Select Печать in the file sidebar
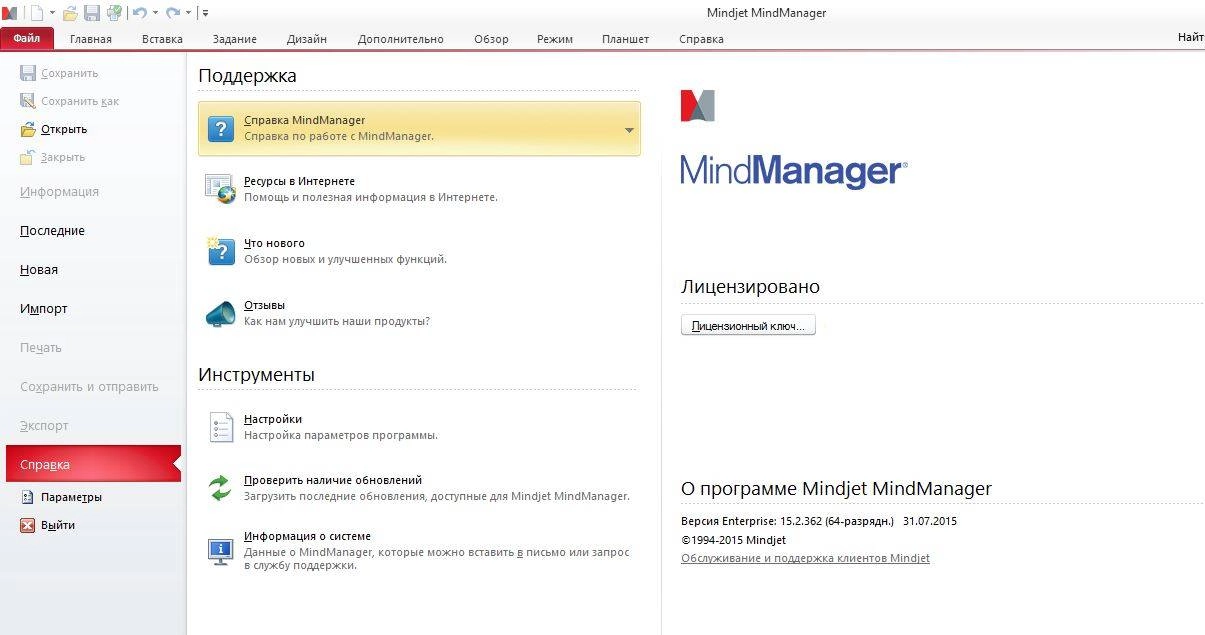 click(x=41, y=348)
